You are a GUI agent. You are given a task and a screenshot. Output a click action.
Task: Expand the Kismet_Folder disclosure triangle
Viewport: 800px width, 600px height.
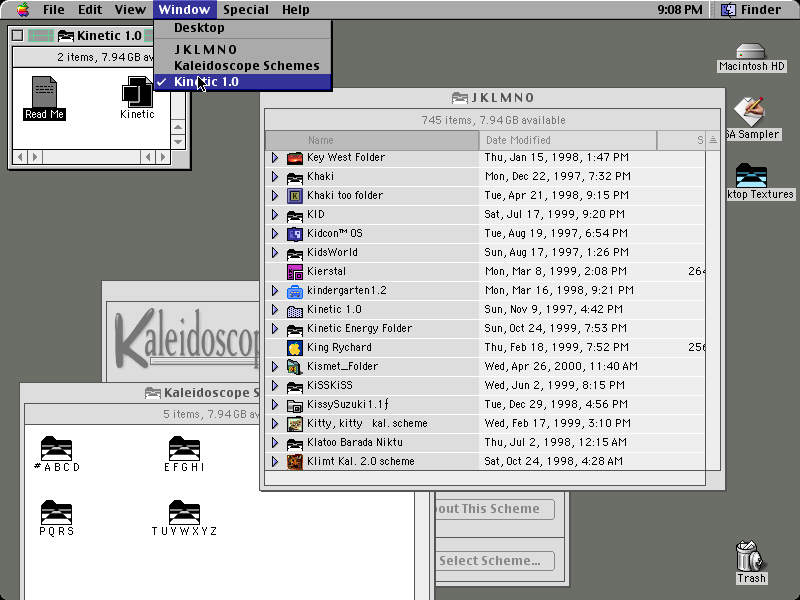pyautogui.click(x=274, y=367)
